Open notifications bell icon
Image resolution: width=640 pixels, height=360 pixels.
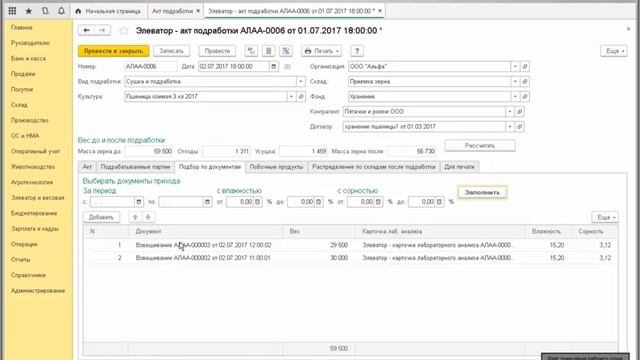coord(61,11)
